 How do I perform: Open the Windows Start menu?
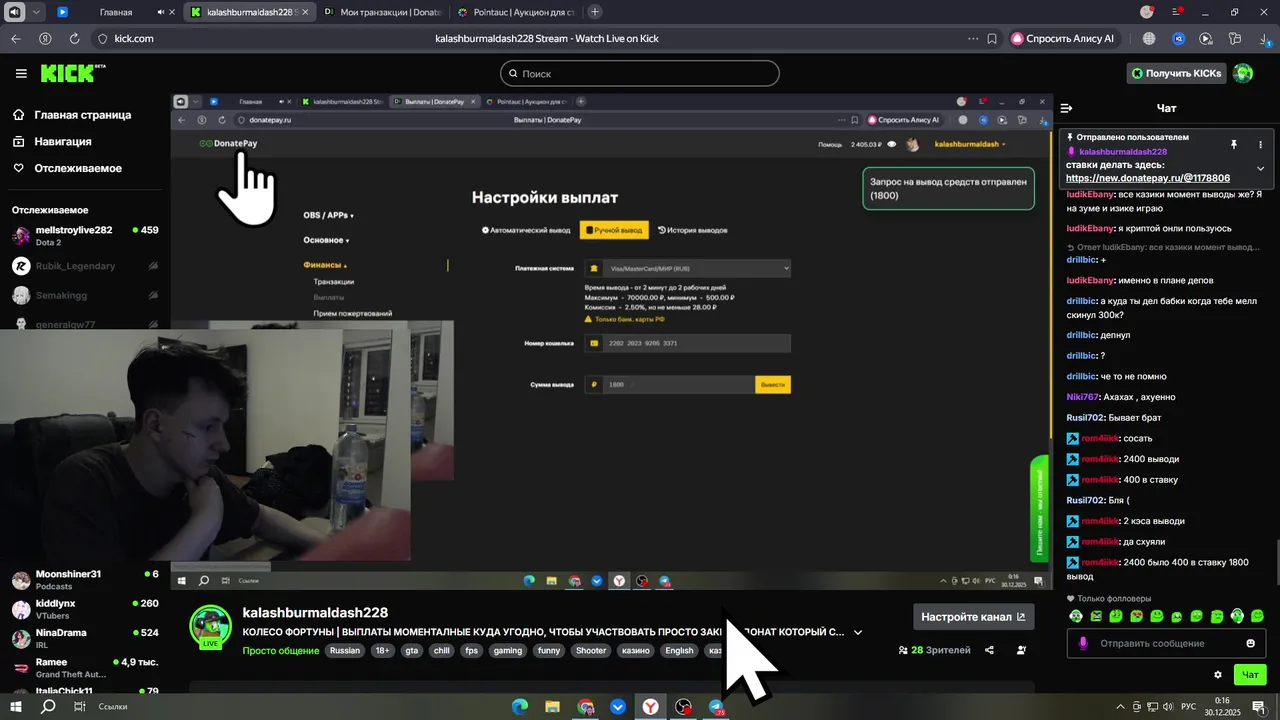pyautogui.click(x=17, y=707)
